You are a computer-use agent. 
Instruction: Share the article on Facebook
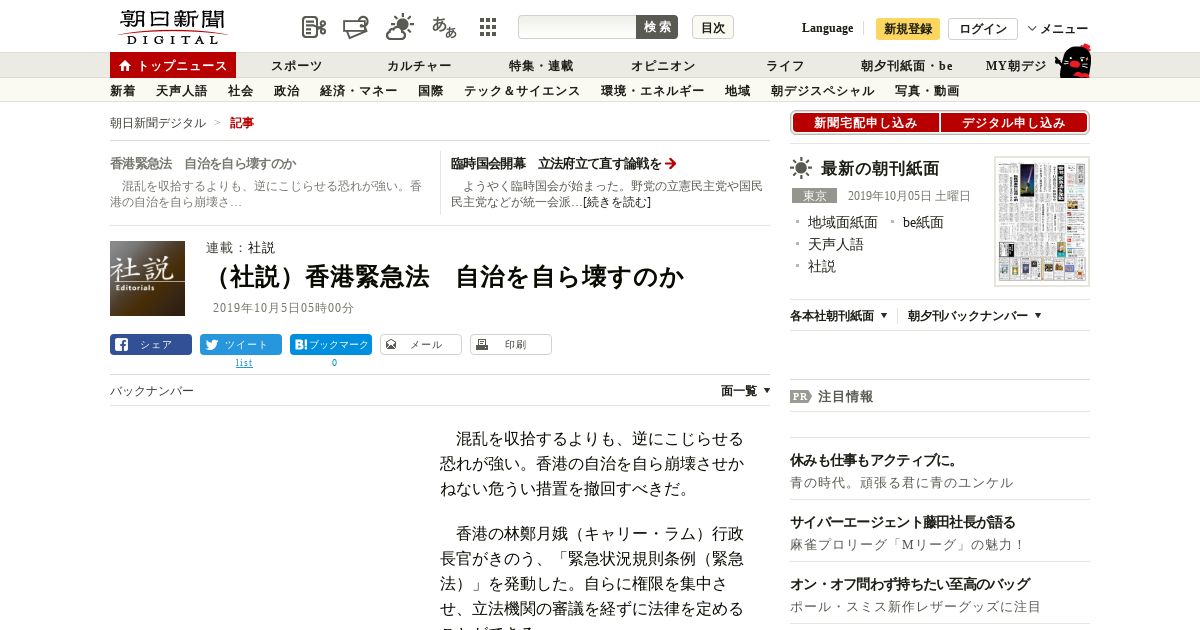[151, 345]
